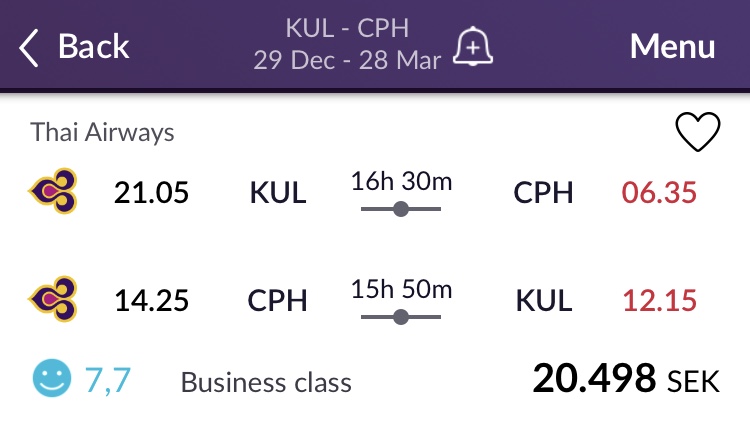
Task: Tap the 29 Dec - 28 Mar dates
Action: [347, 60]
